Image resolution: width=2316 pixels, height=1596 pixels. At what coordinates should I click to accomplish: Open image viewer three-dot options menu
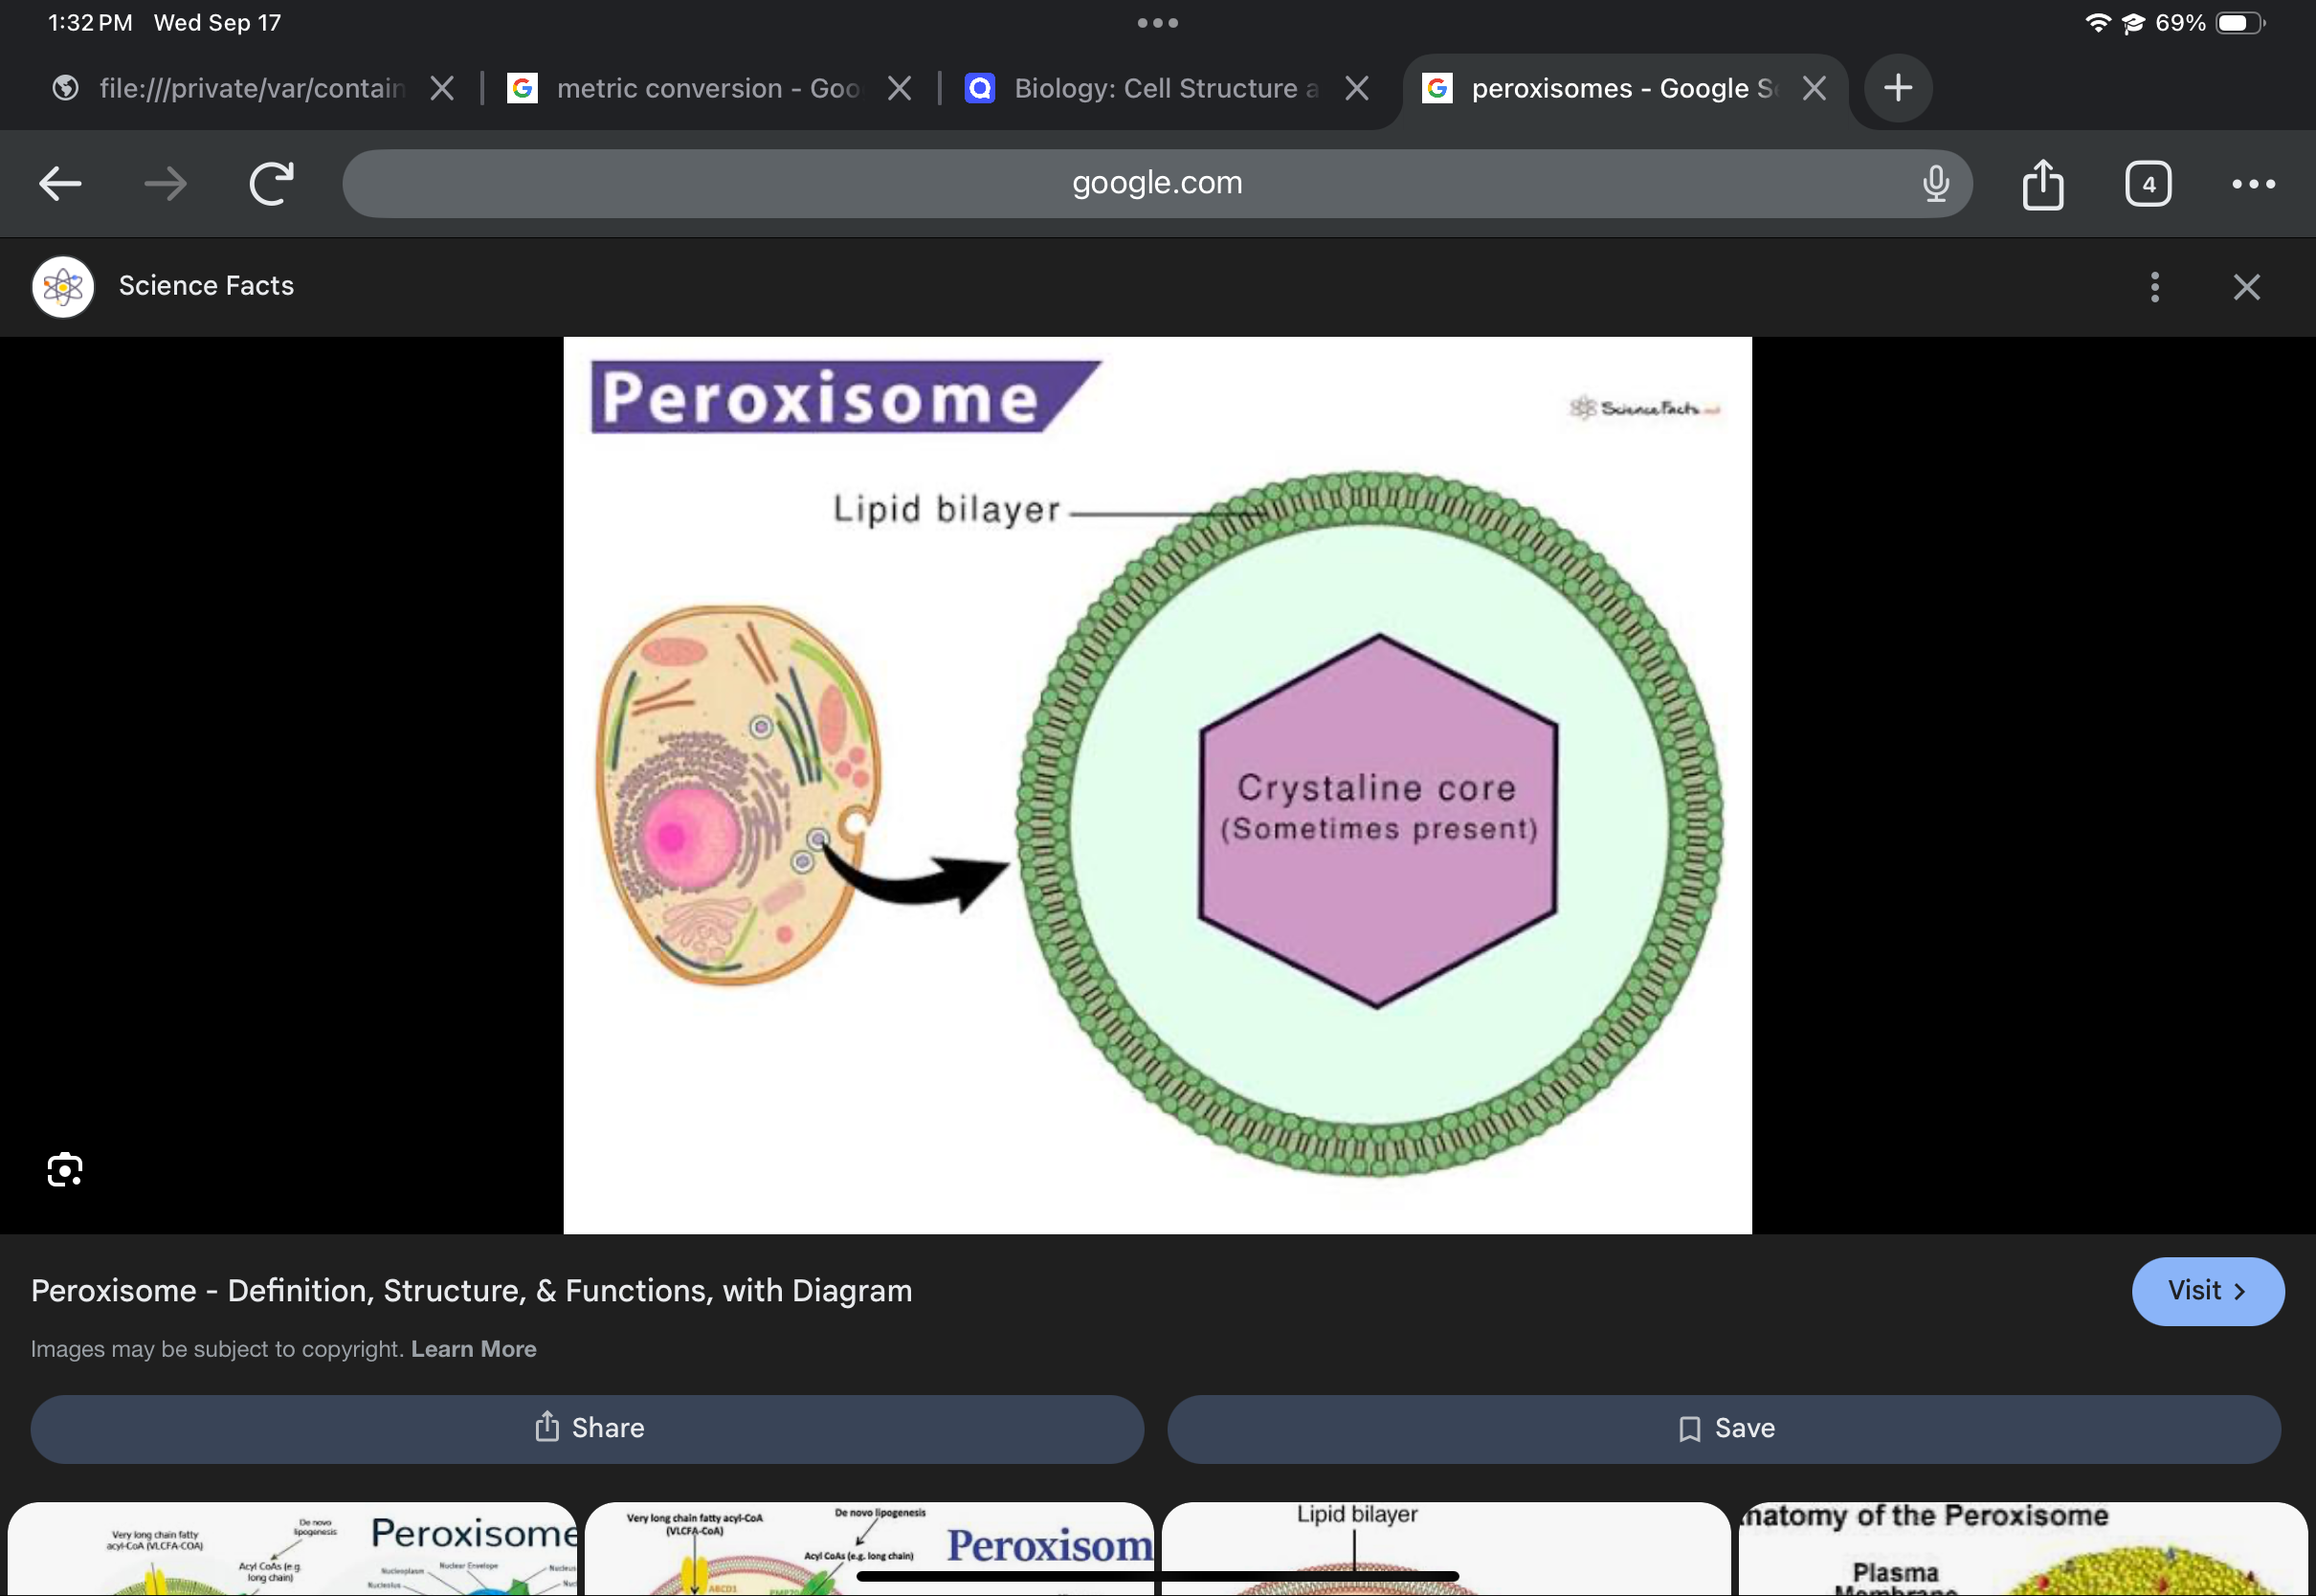[x=2155, y=287]
